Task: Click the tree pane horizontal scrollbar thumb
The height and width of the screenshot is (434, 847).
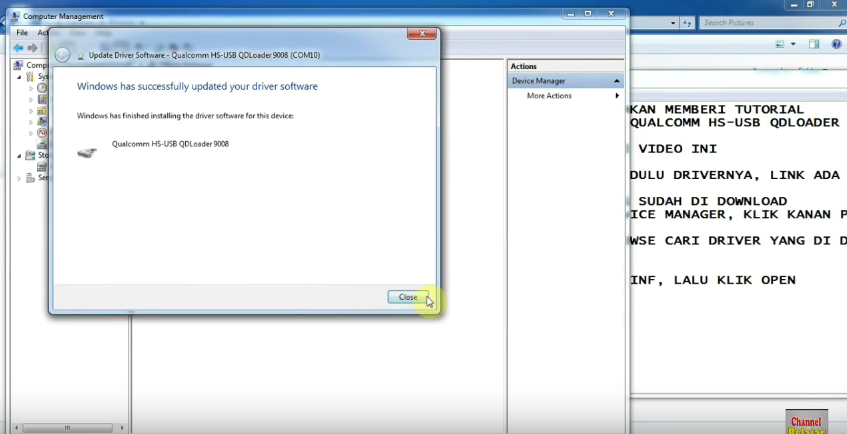Action: (66, 428)
